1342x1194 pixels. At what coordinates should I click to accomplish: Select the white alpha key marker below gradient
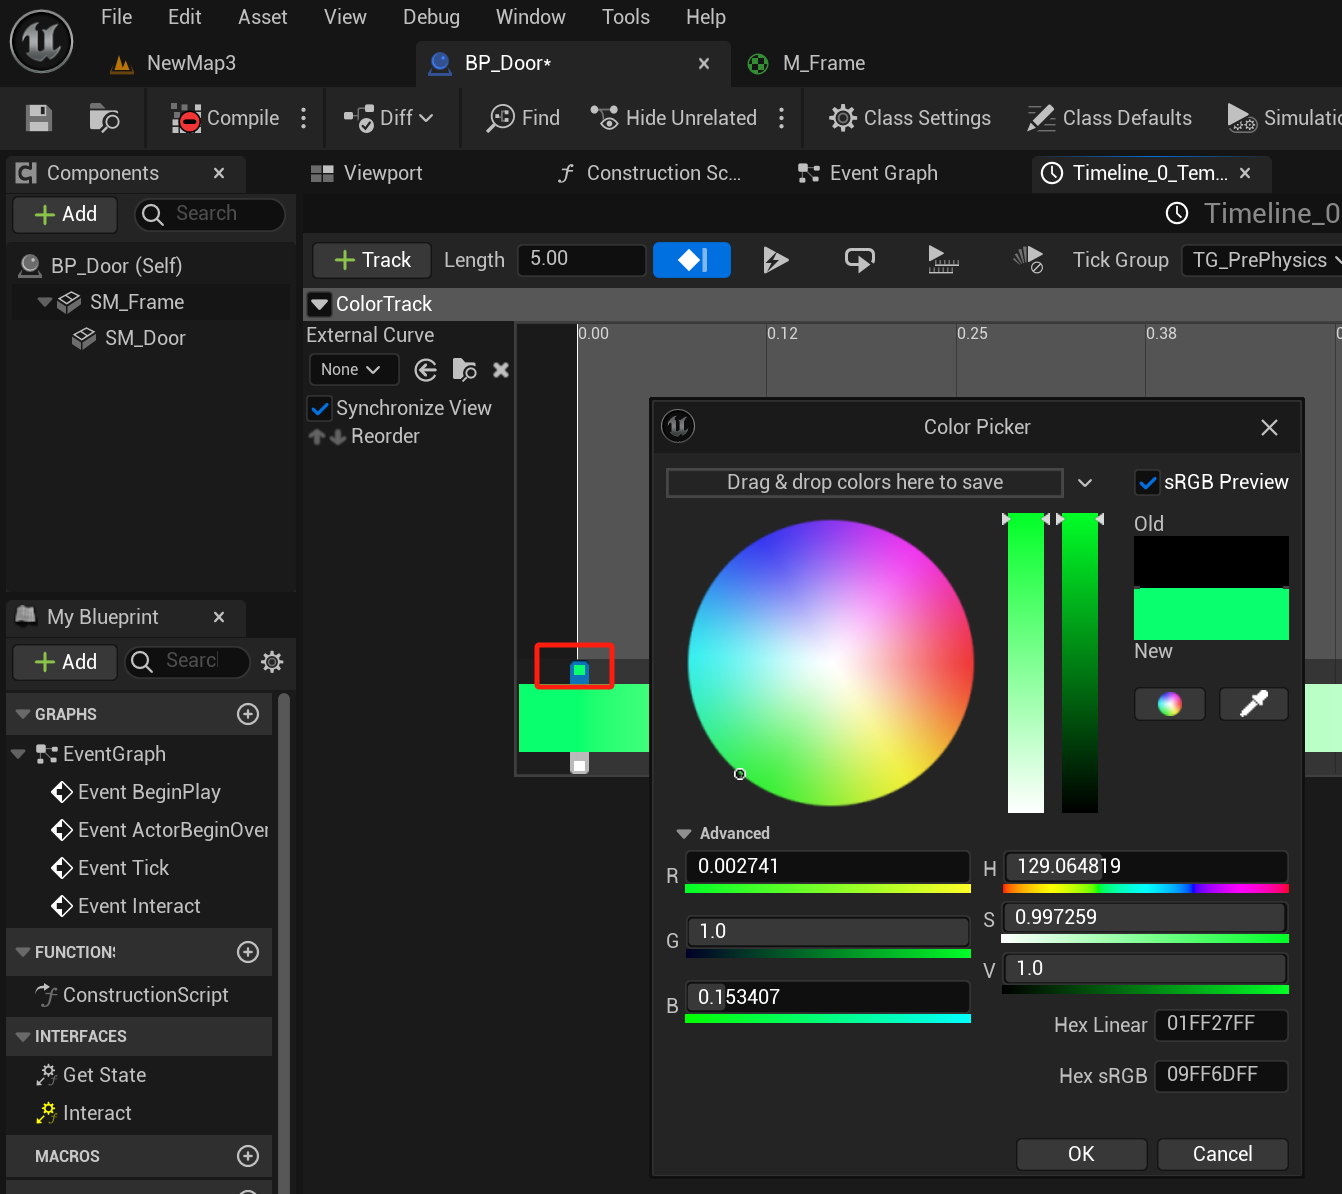(579, 763)
